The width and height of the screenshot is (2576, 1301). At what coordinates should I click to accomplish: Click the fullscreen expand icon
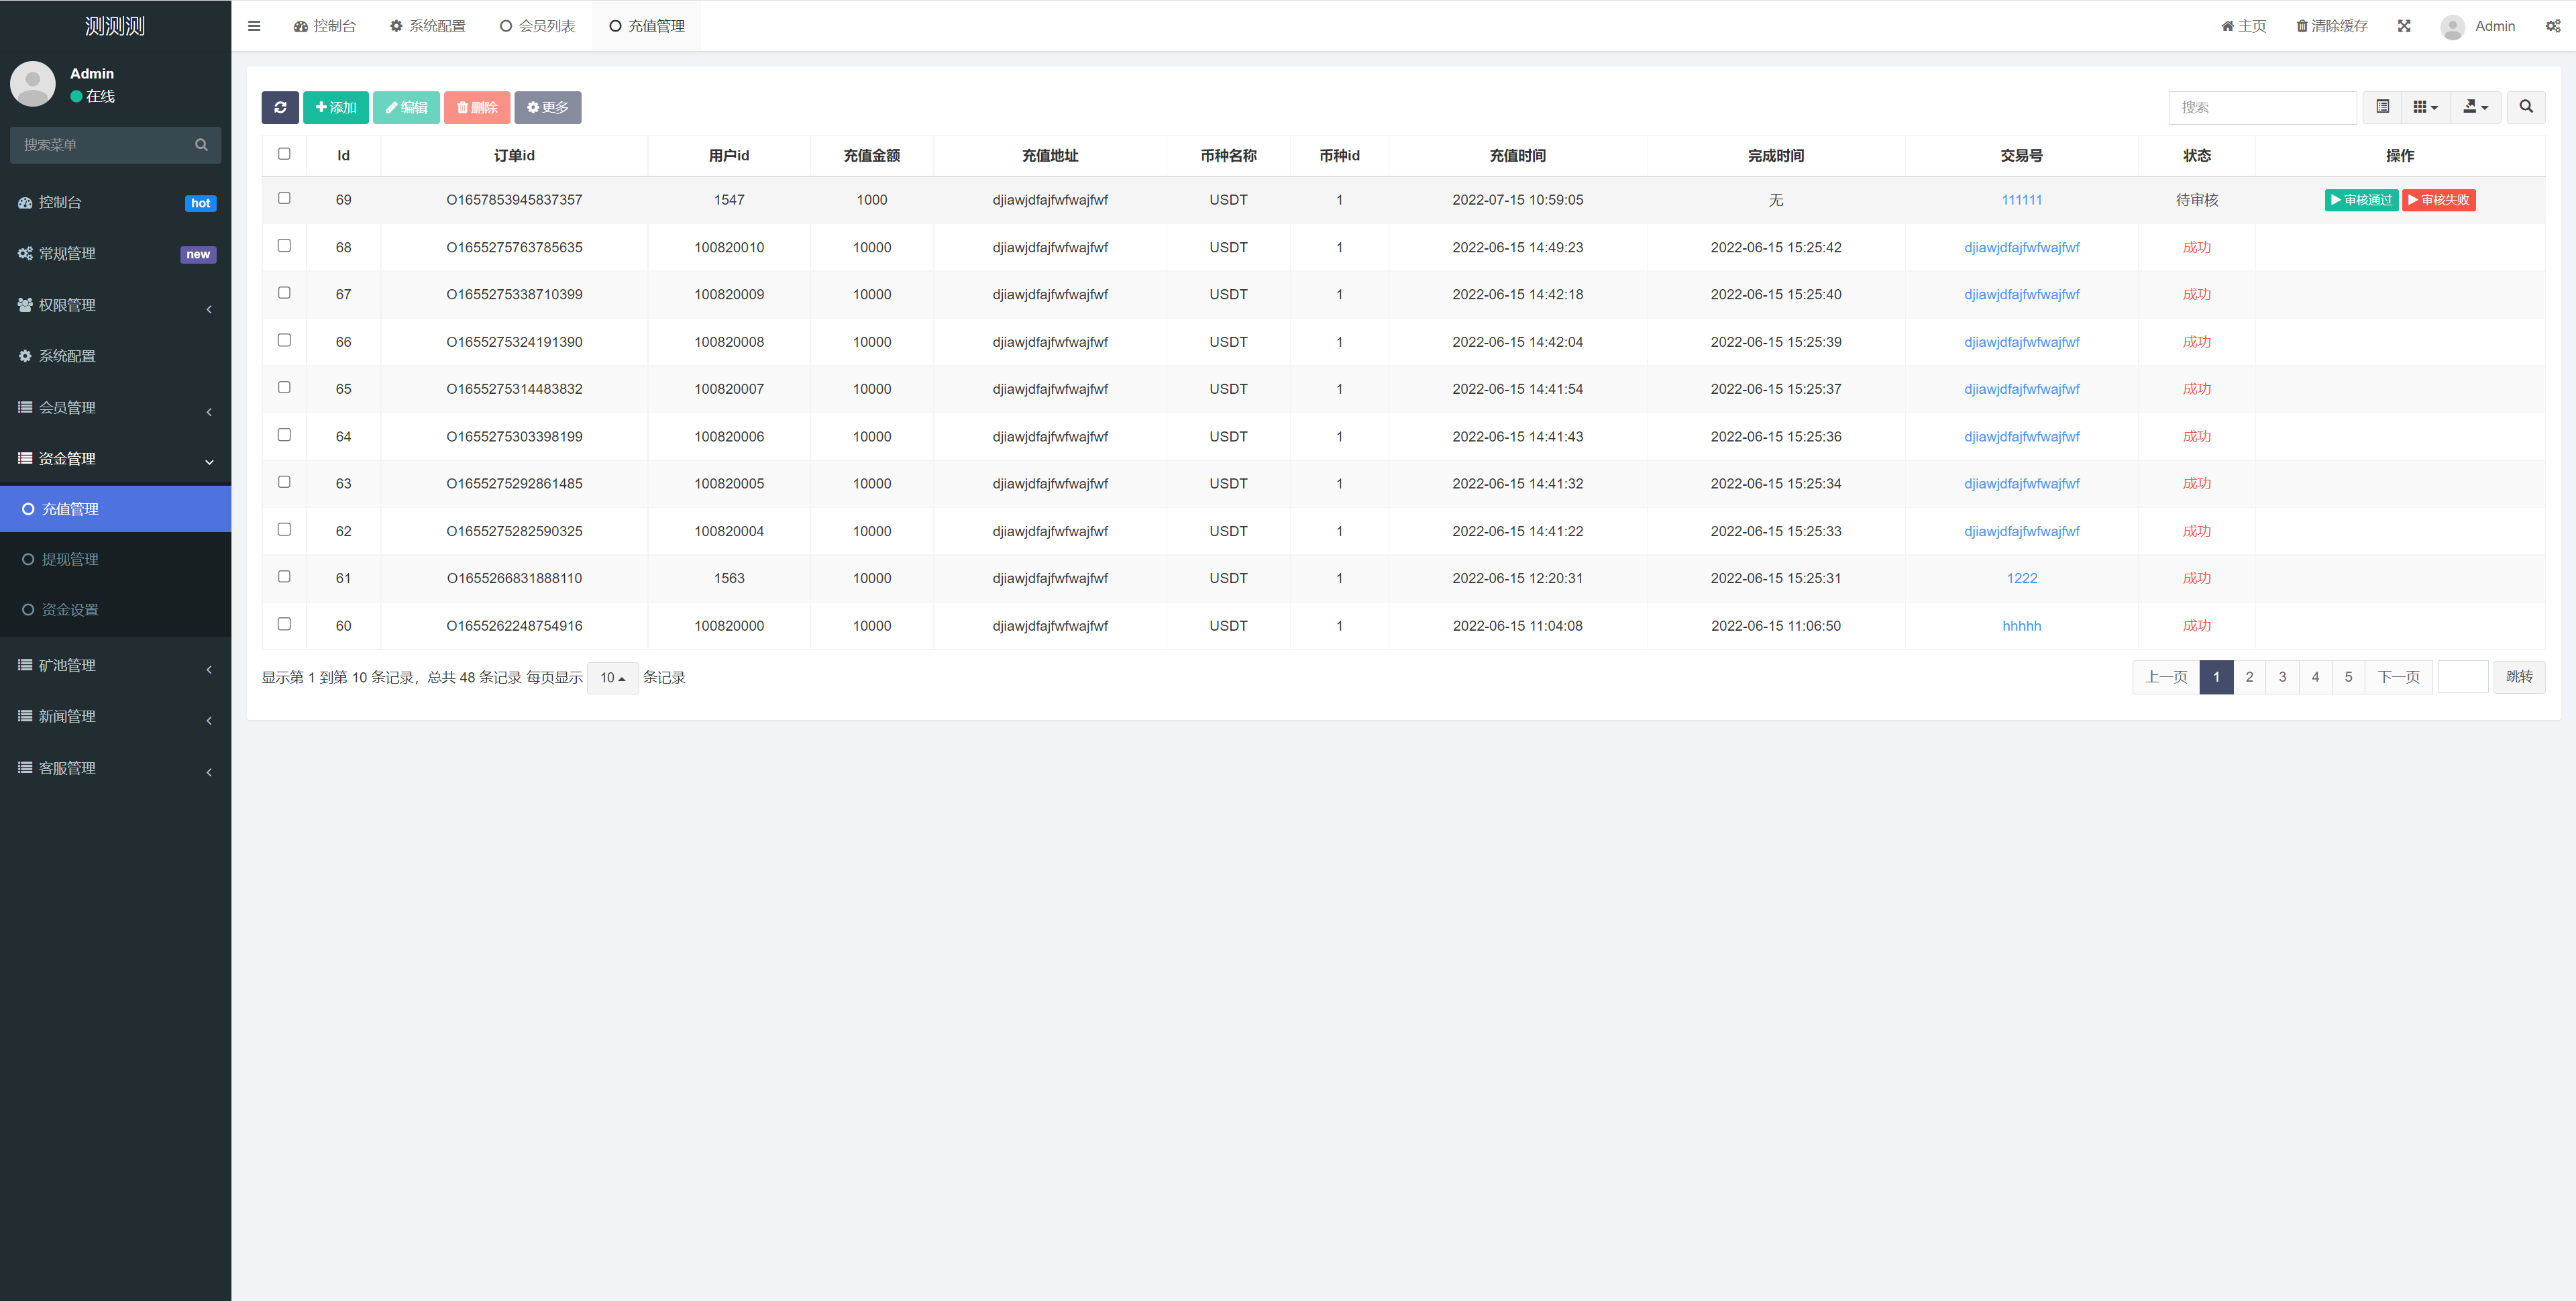click(2404, 26)
